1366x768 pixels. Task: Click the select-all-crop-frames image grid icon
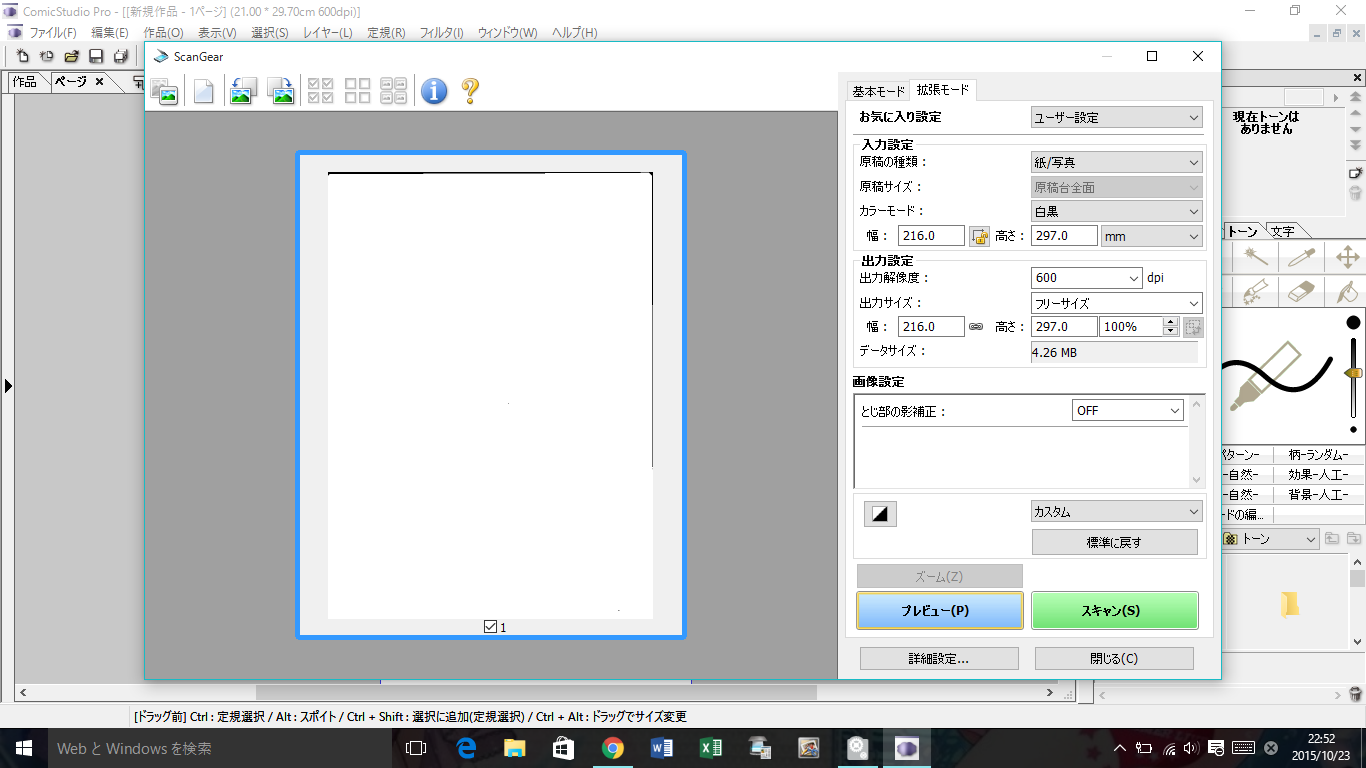tap(393, 91)
